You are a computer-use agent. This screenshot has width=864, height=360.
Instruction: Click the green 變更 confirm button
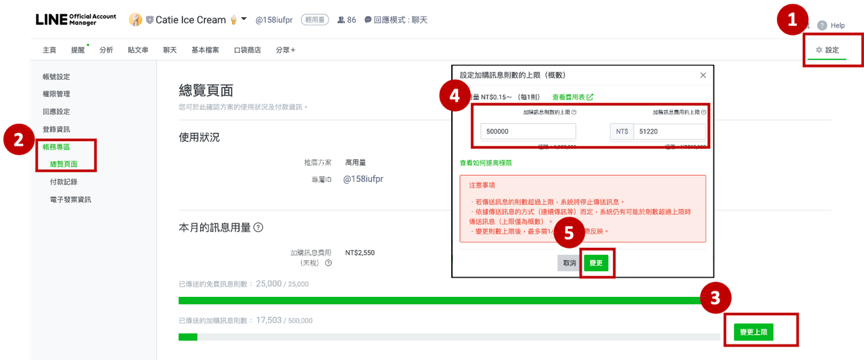coord(596,264)
